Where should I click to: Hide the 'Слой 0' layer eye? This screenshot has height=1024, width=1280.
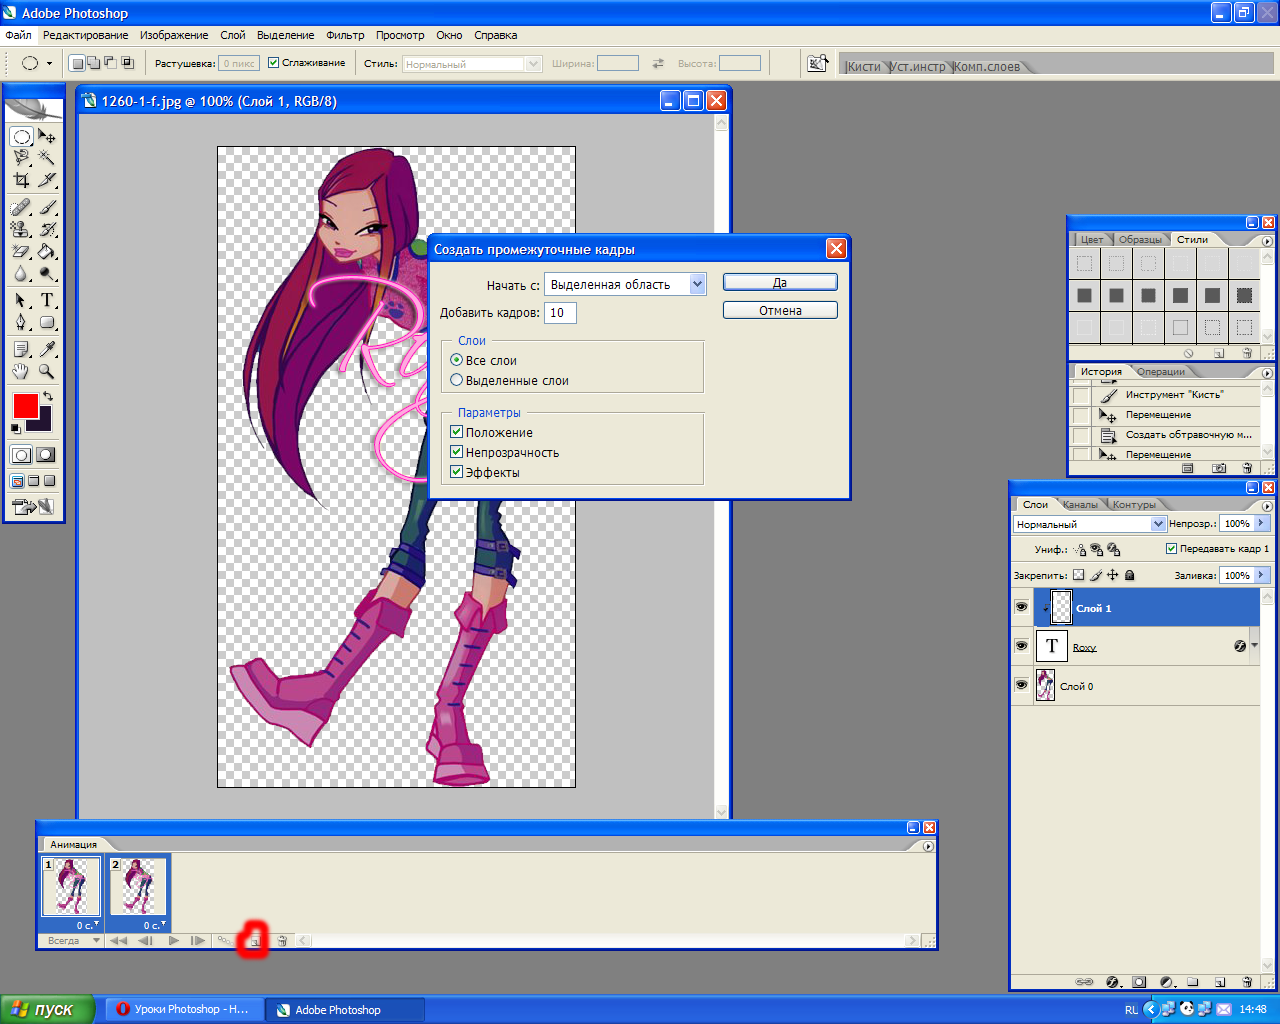(1021, 685)
